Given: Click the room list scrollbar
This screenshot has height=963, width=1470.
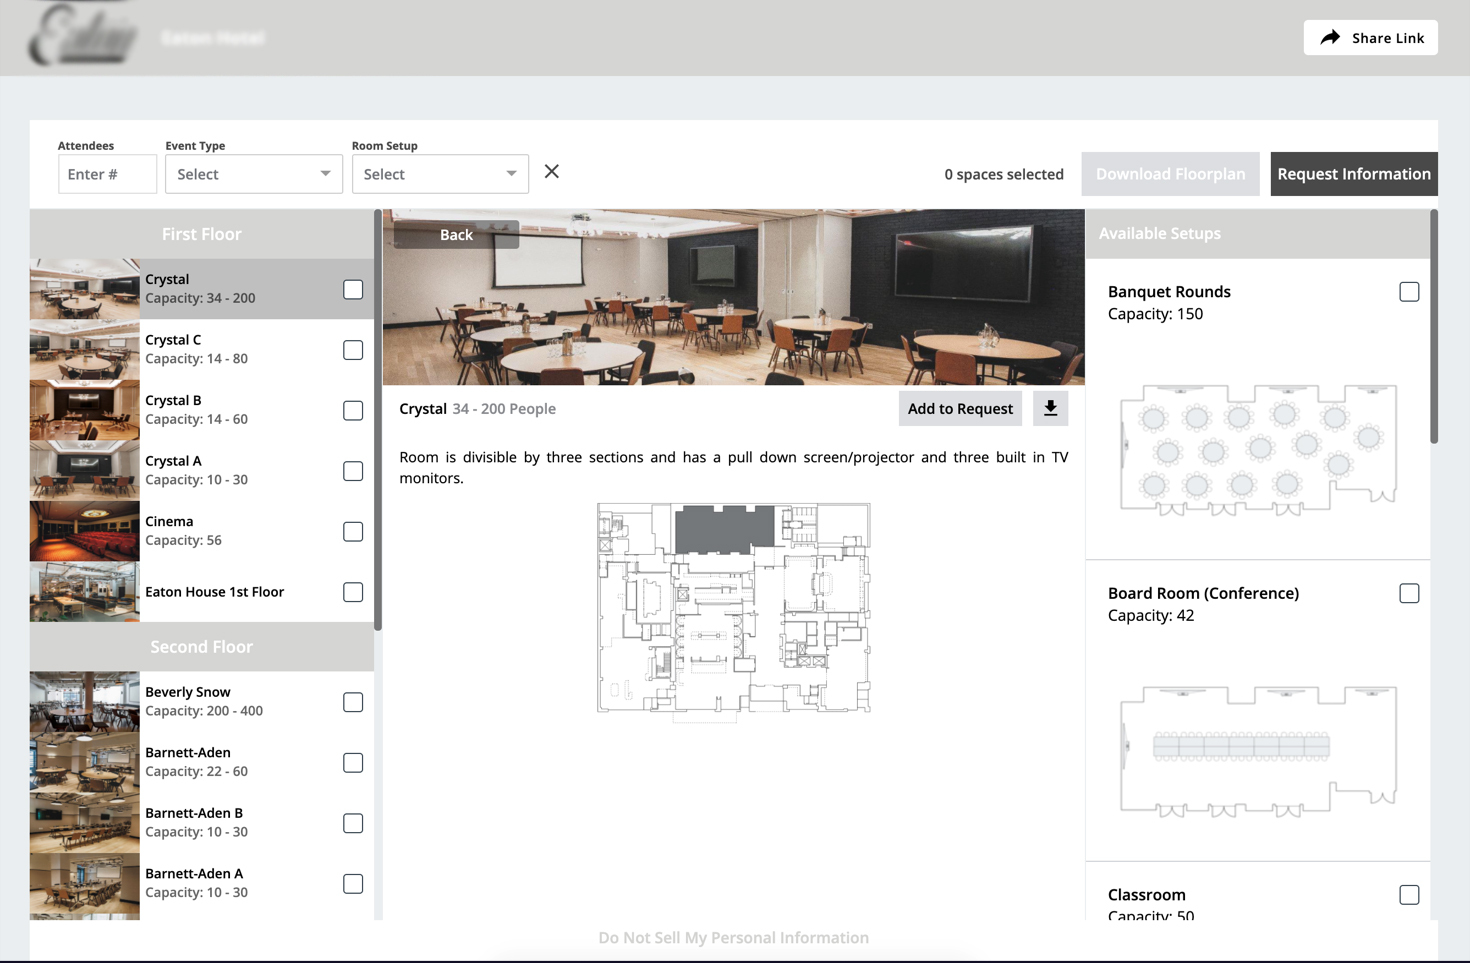Looking at the screenshot, I should [378, 420].
